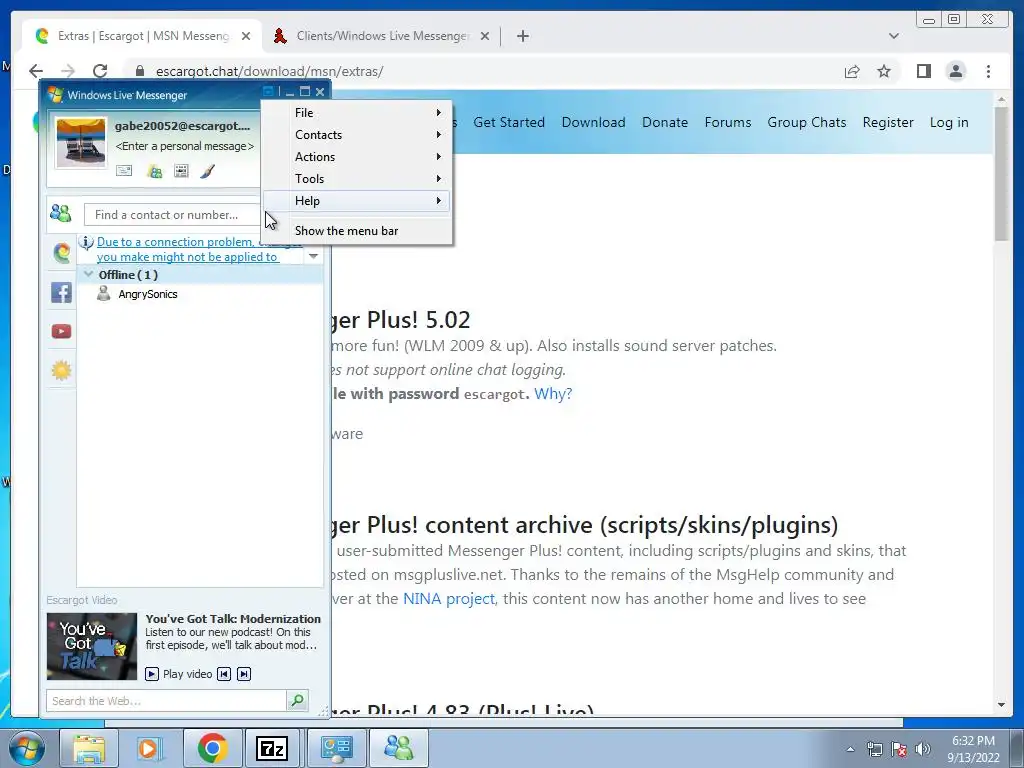Screen dimensions: 1024x768
Task: Click the show menu icon in Messenger title bar
Action: click(268, 91)
